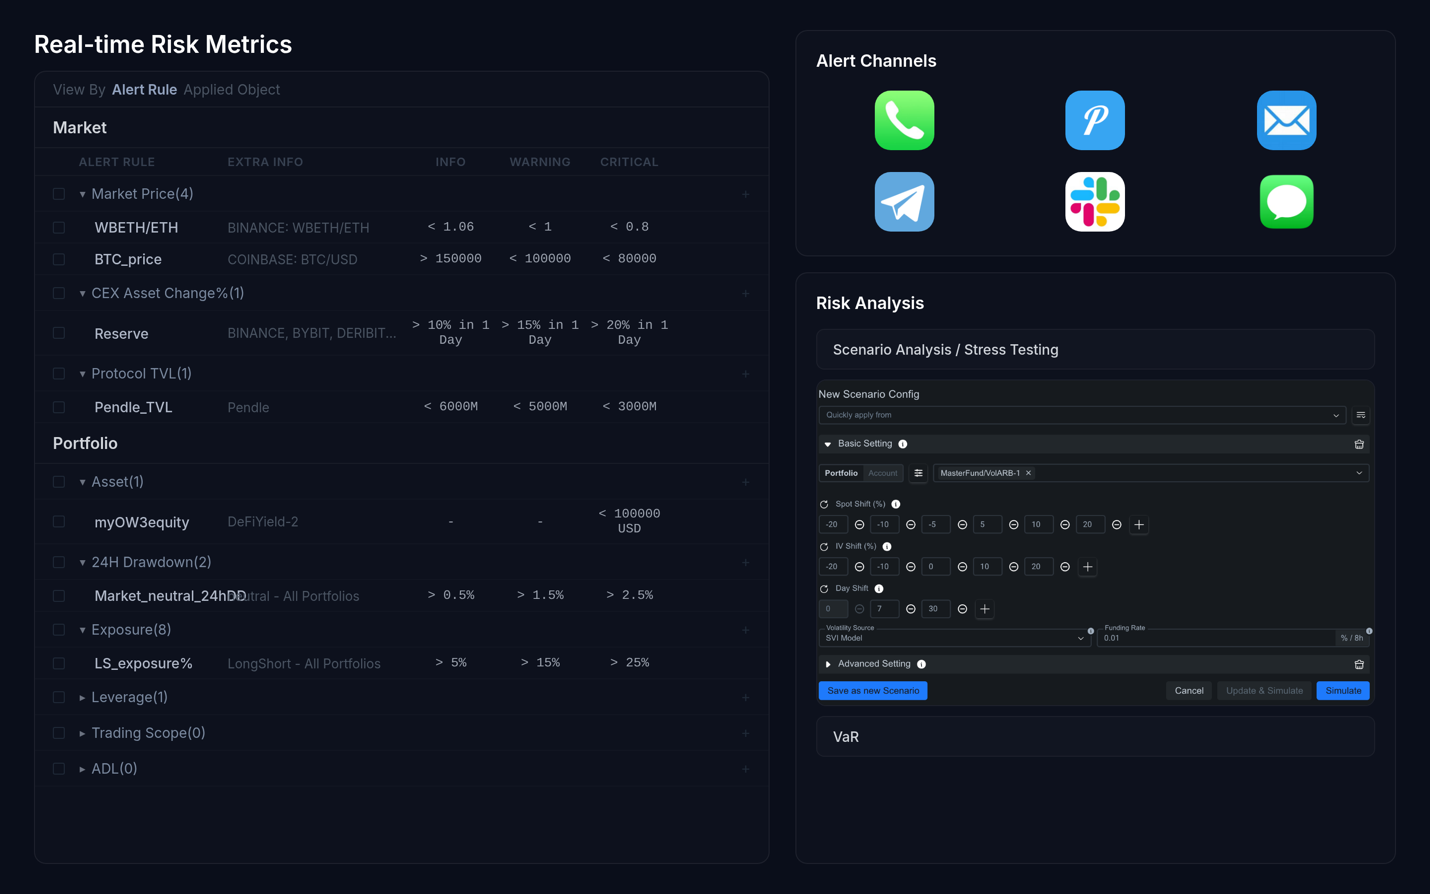Choose the Telegram alert channel icon
Screen dimensions: 1430x894
pyautogui.click(x=904, y=202)
